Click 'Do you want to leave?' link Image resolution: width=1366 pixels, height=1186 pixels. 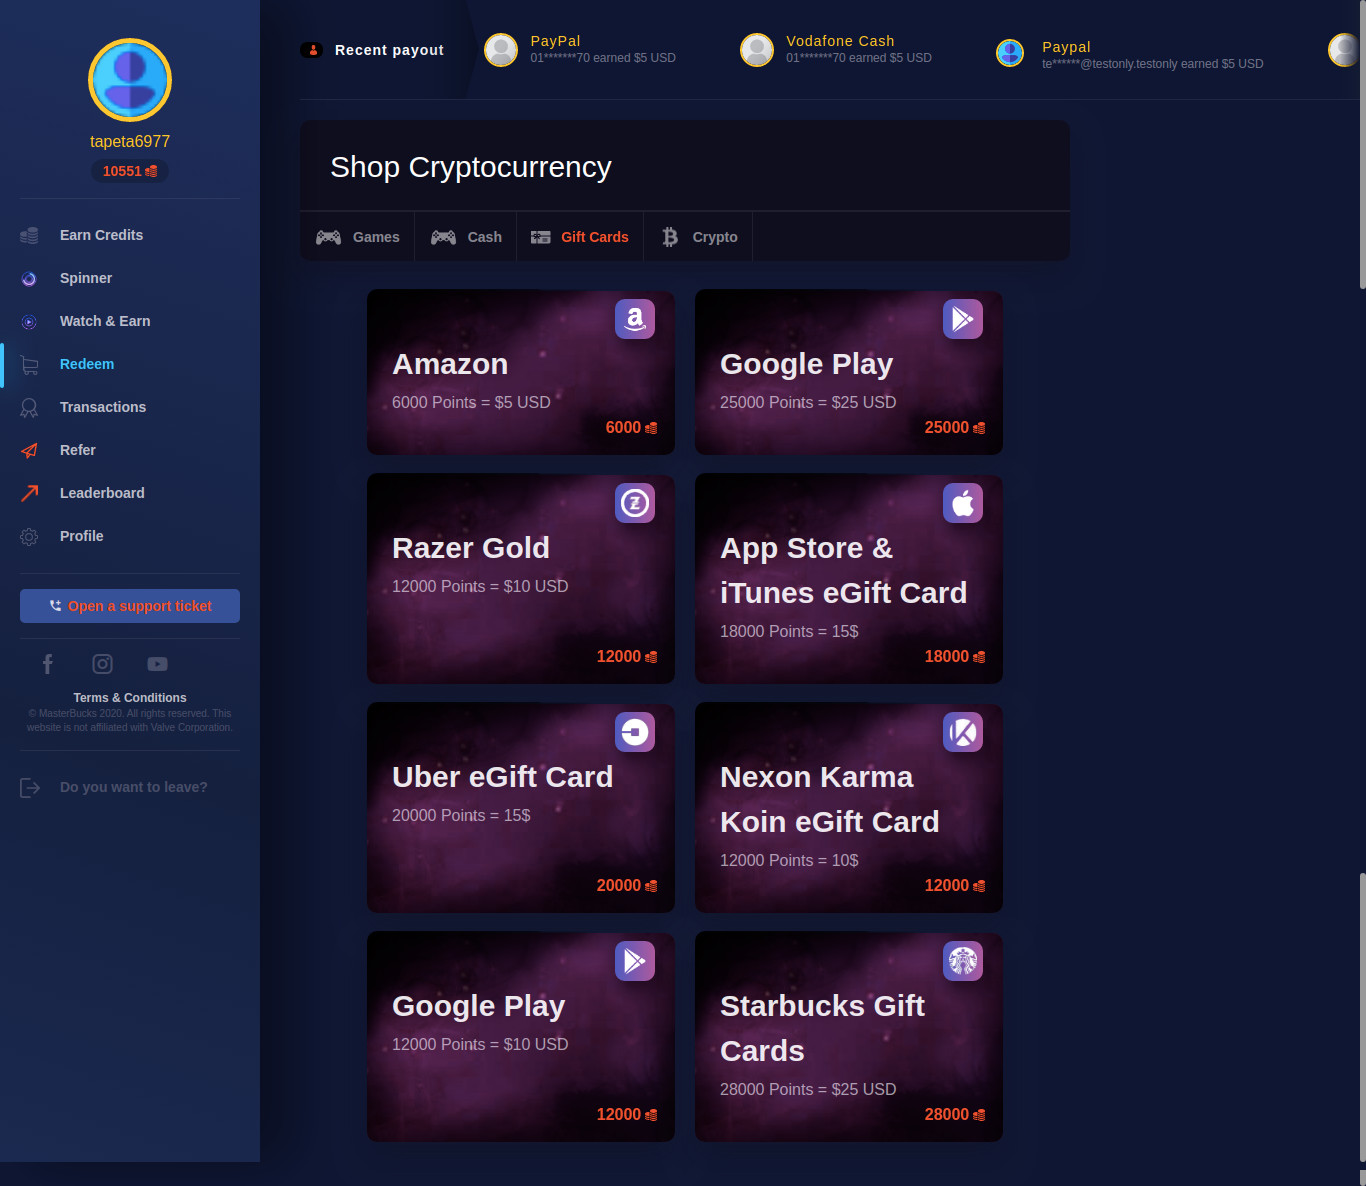pyautogui.click(x=134, y=787)
